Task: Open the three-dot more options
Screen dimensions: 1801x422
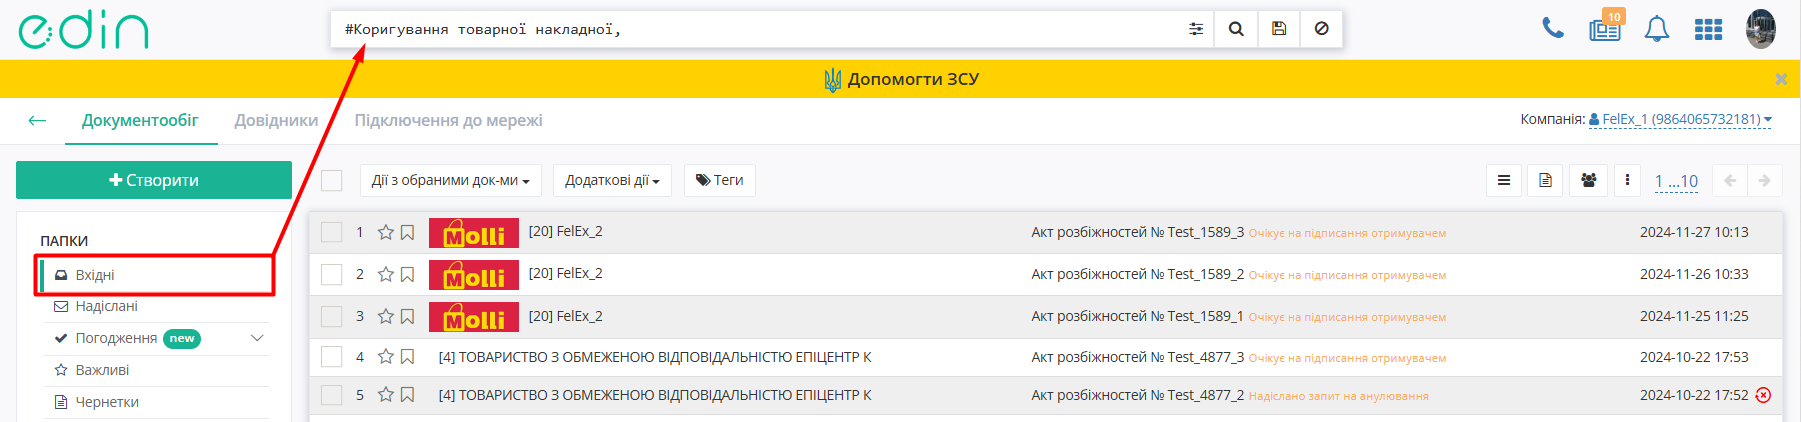Action: pos(1627,180)
